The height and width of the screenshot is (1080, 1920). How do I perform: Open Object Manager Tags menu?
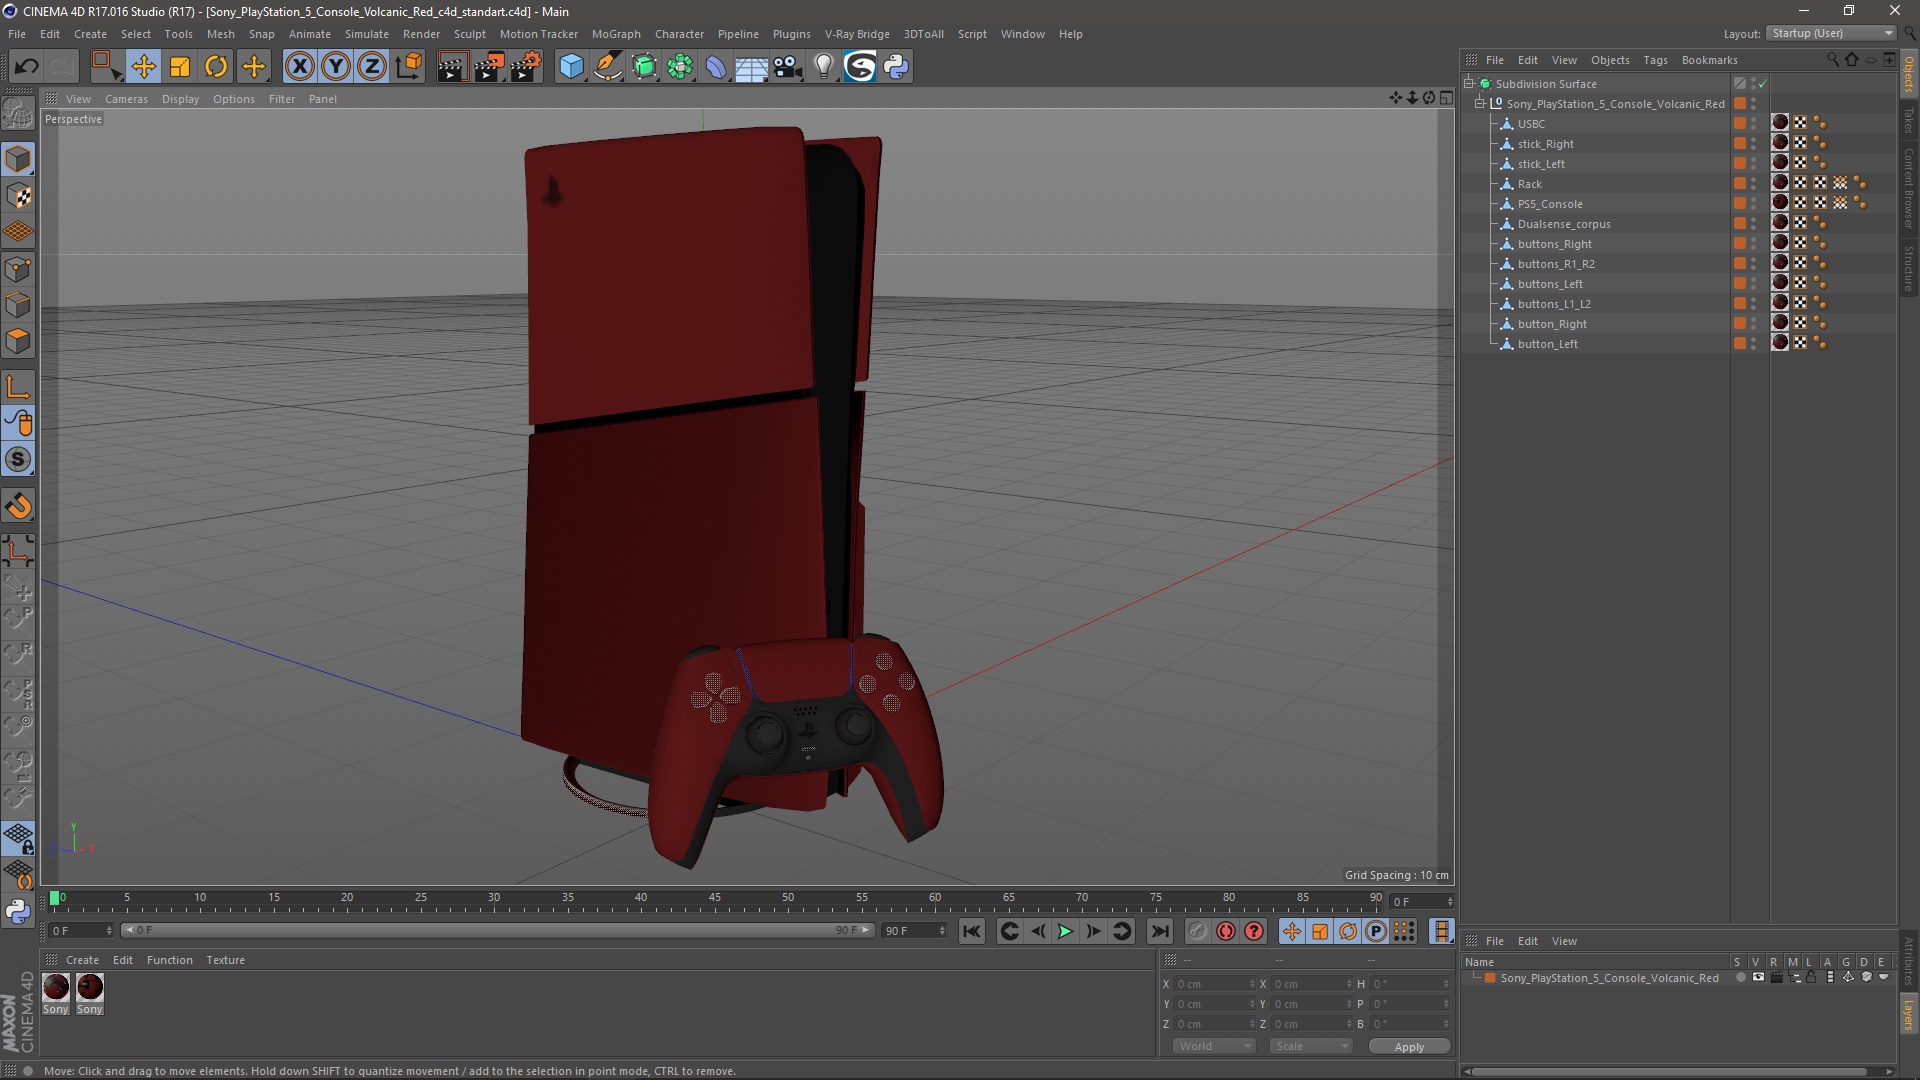pyautogui.click(x=1655, y=60)
